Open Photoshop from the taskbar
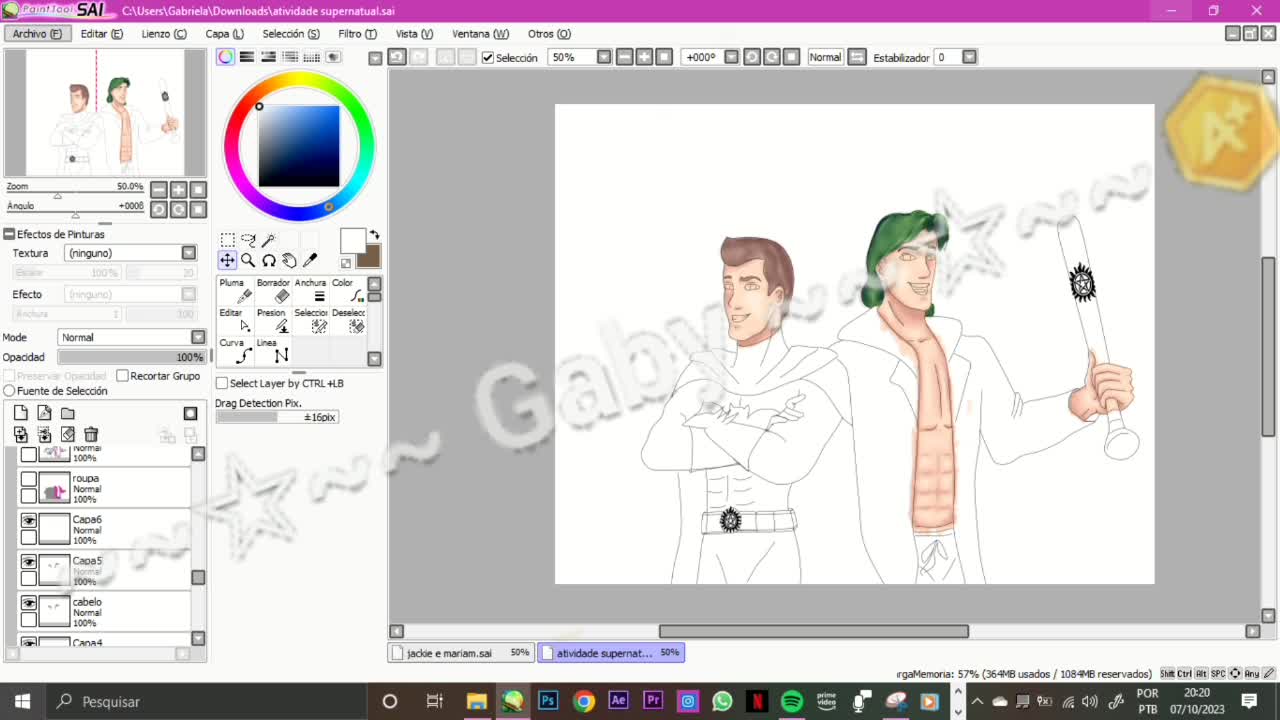This screenshot has width=1280, height=720. point(548,701)
